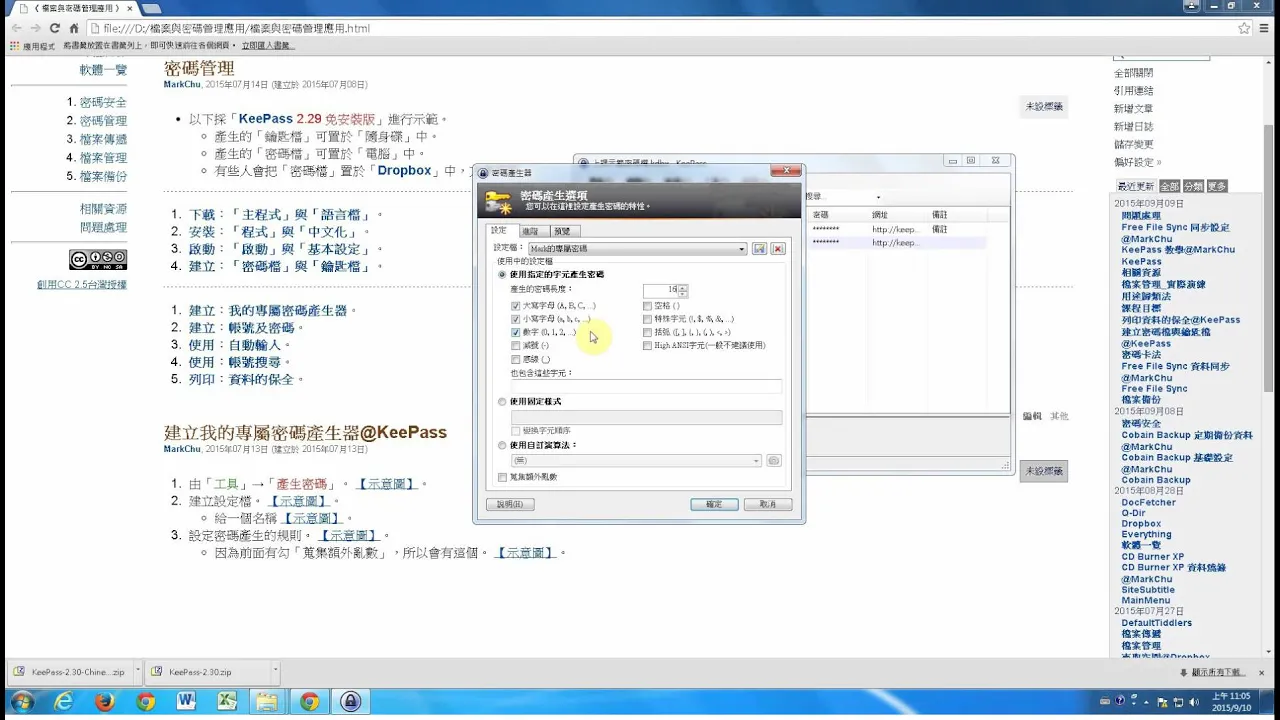Click 全部關閉 in right sidebar
Screen dimensions: 1280x720
1134,73
